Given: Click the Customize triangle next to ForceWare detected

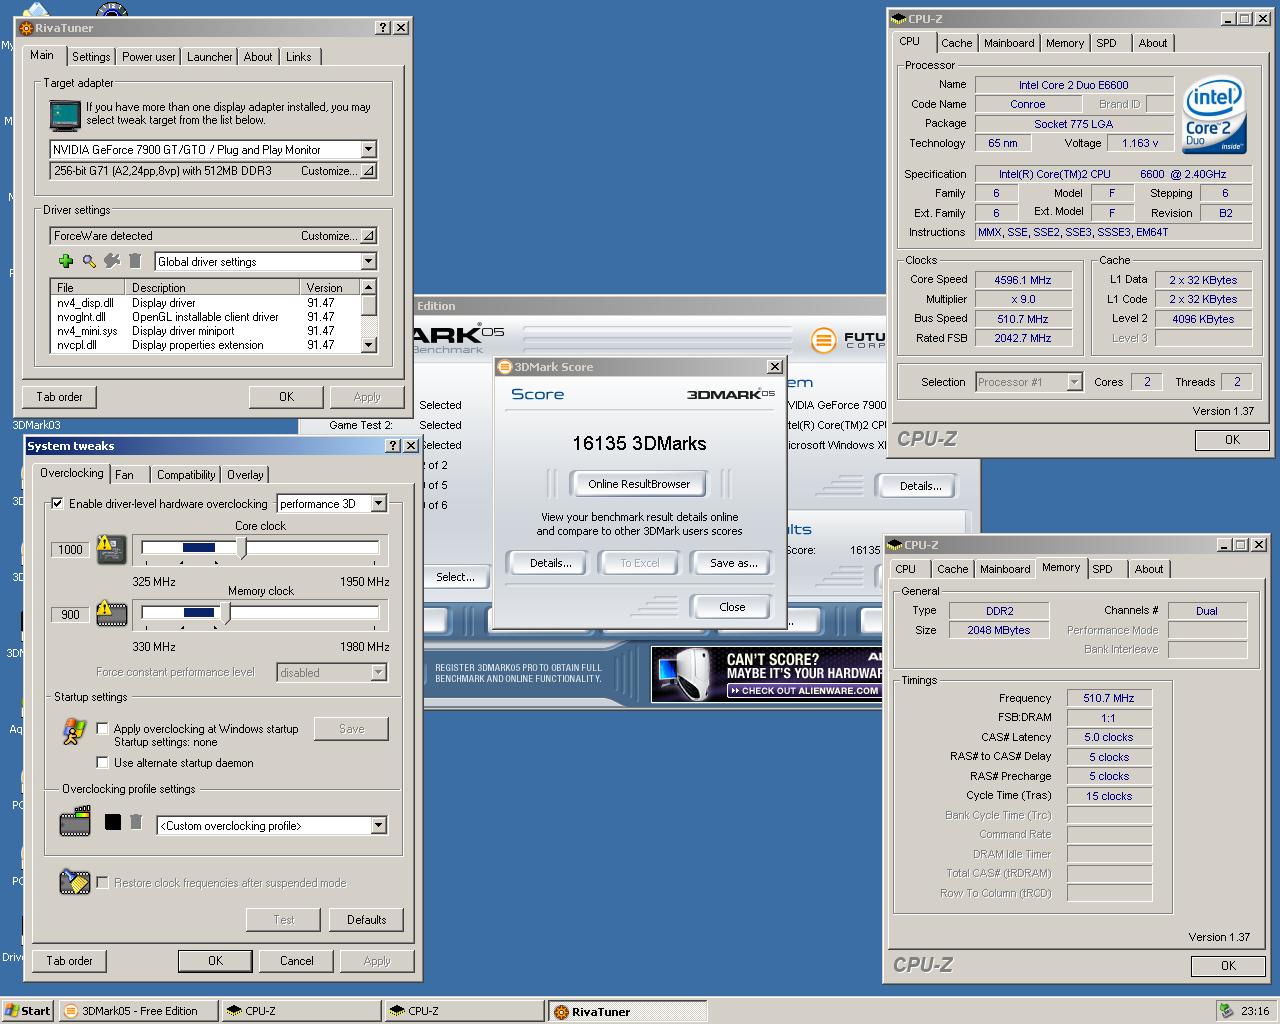Looking at the screenshot, I should click(369, 236).
